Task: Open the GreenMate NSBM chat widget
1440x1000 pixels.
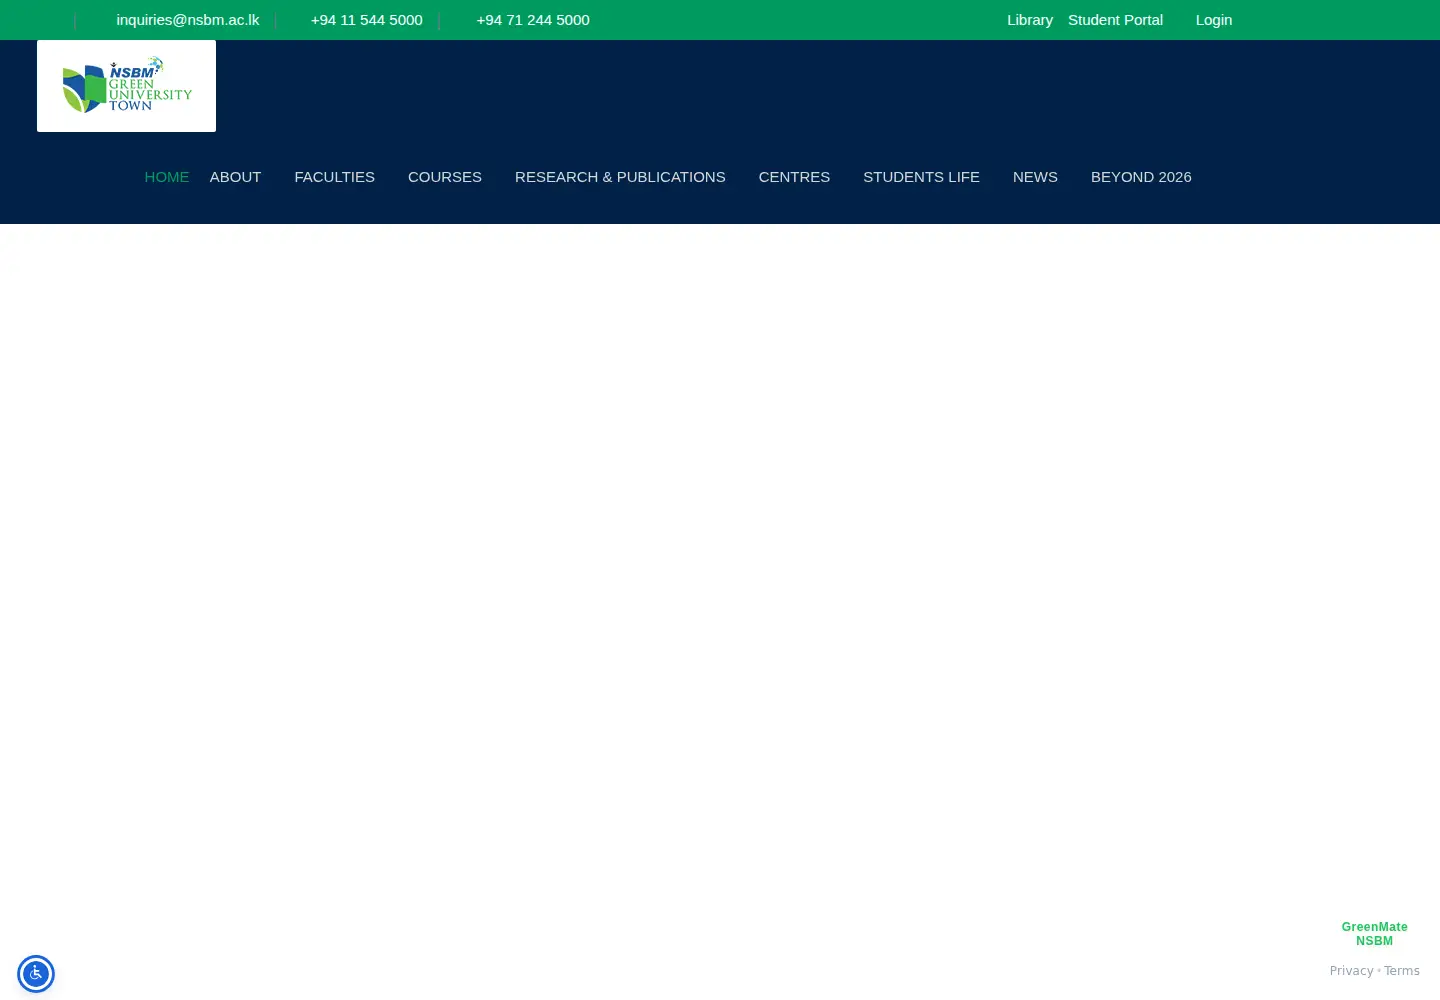Action: point(1374,934)
